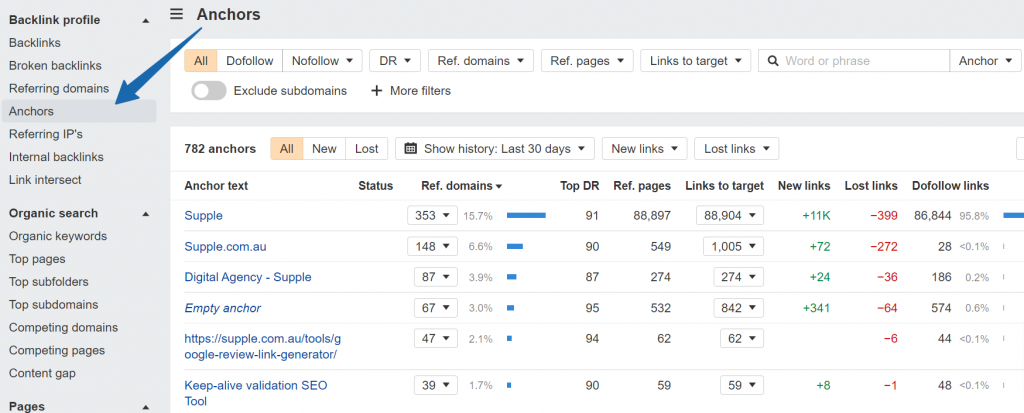Select Anchors in the sidebar
This screenshot has width=1024, height=413.
79,111
